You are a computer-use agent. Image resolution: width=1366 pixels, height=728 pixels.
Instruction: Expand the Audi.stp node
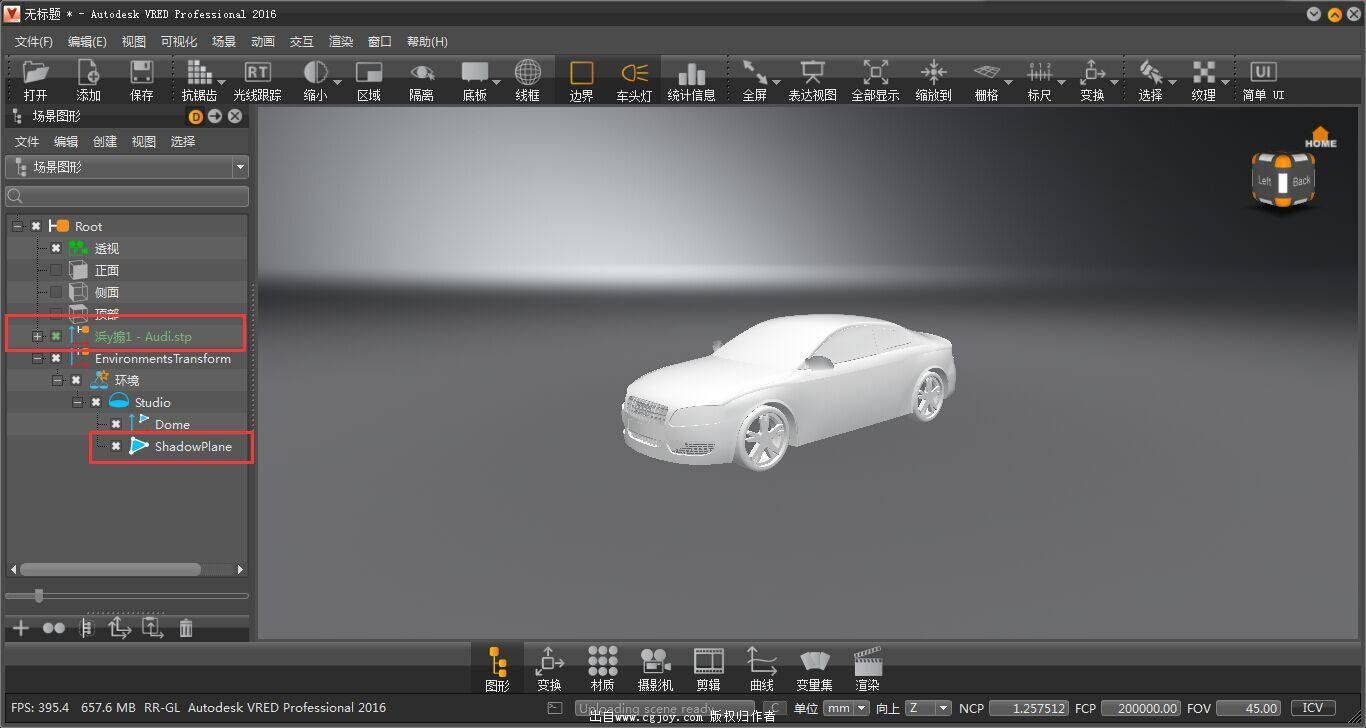(x=38, y=336)
